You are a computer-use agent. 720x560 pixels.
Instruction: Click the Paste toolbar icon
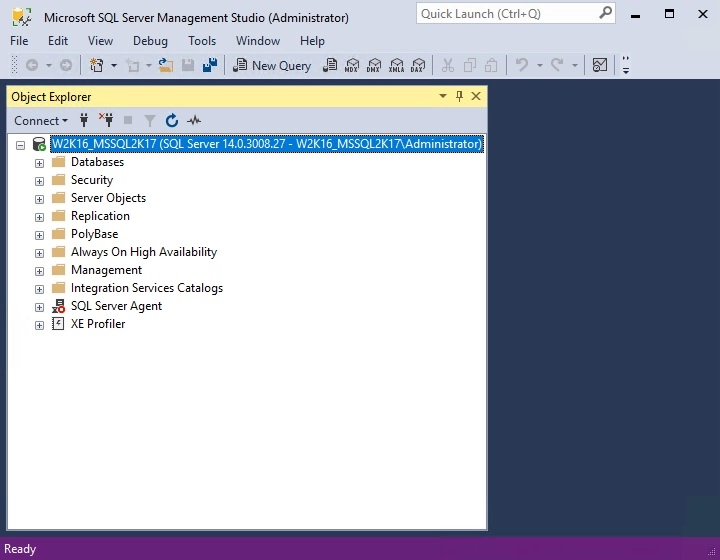click(x=491, y=66)
